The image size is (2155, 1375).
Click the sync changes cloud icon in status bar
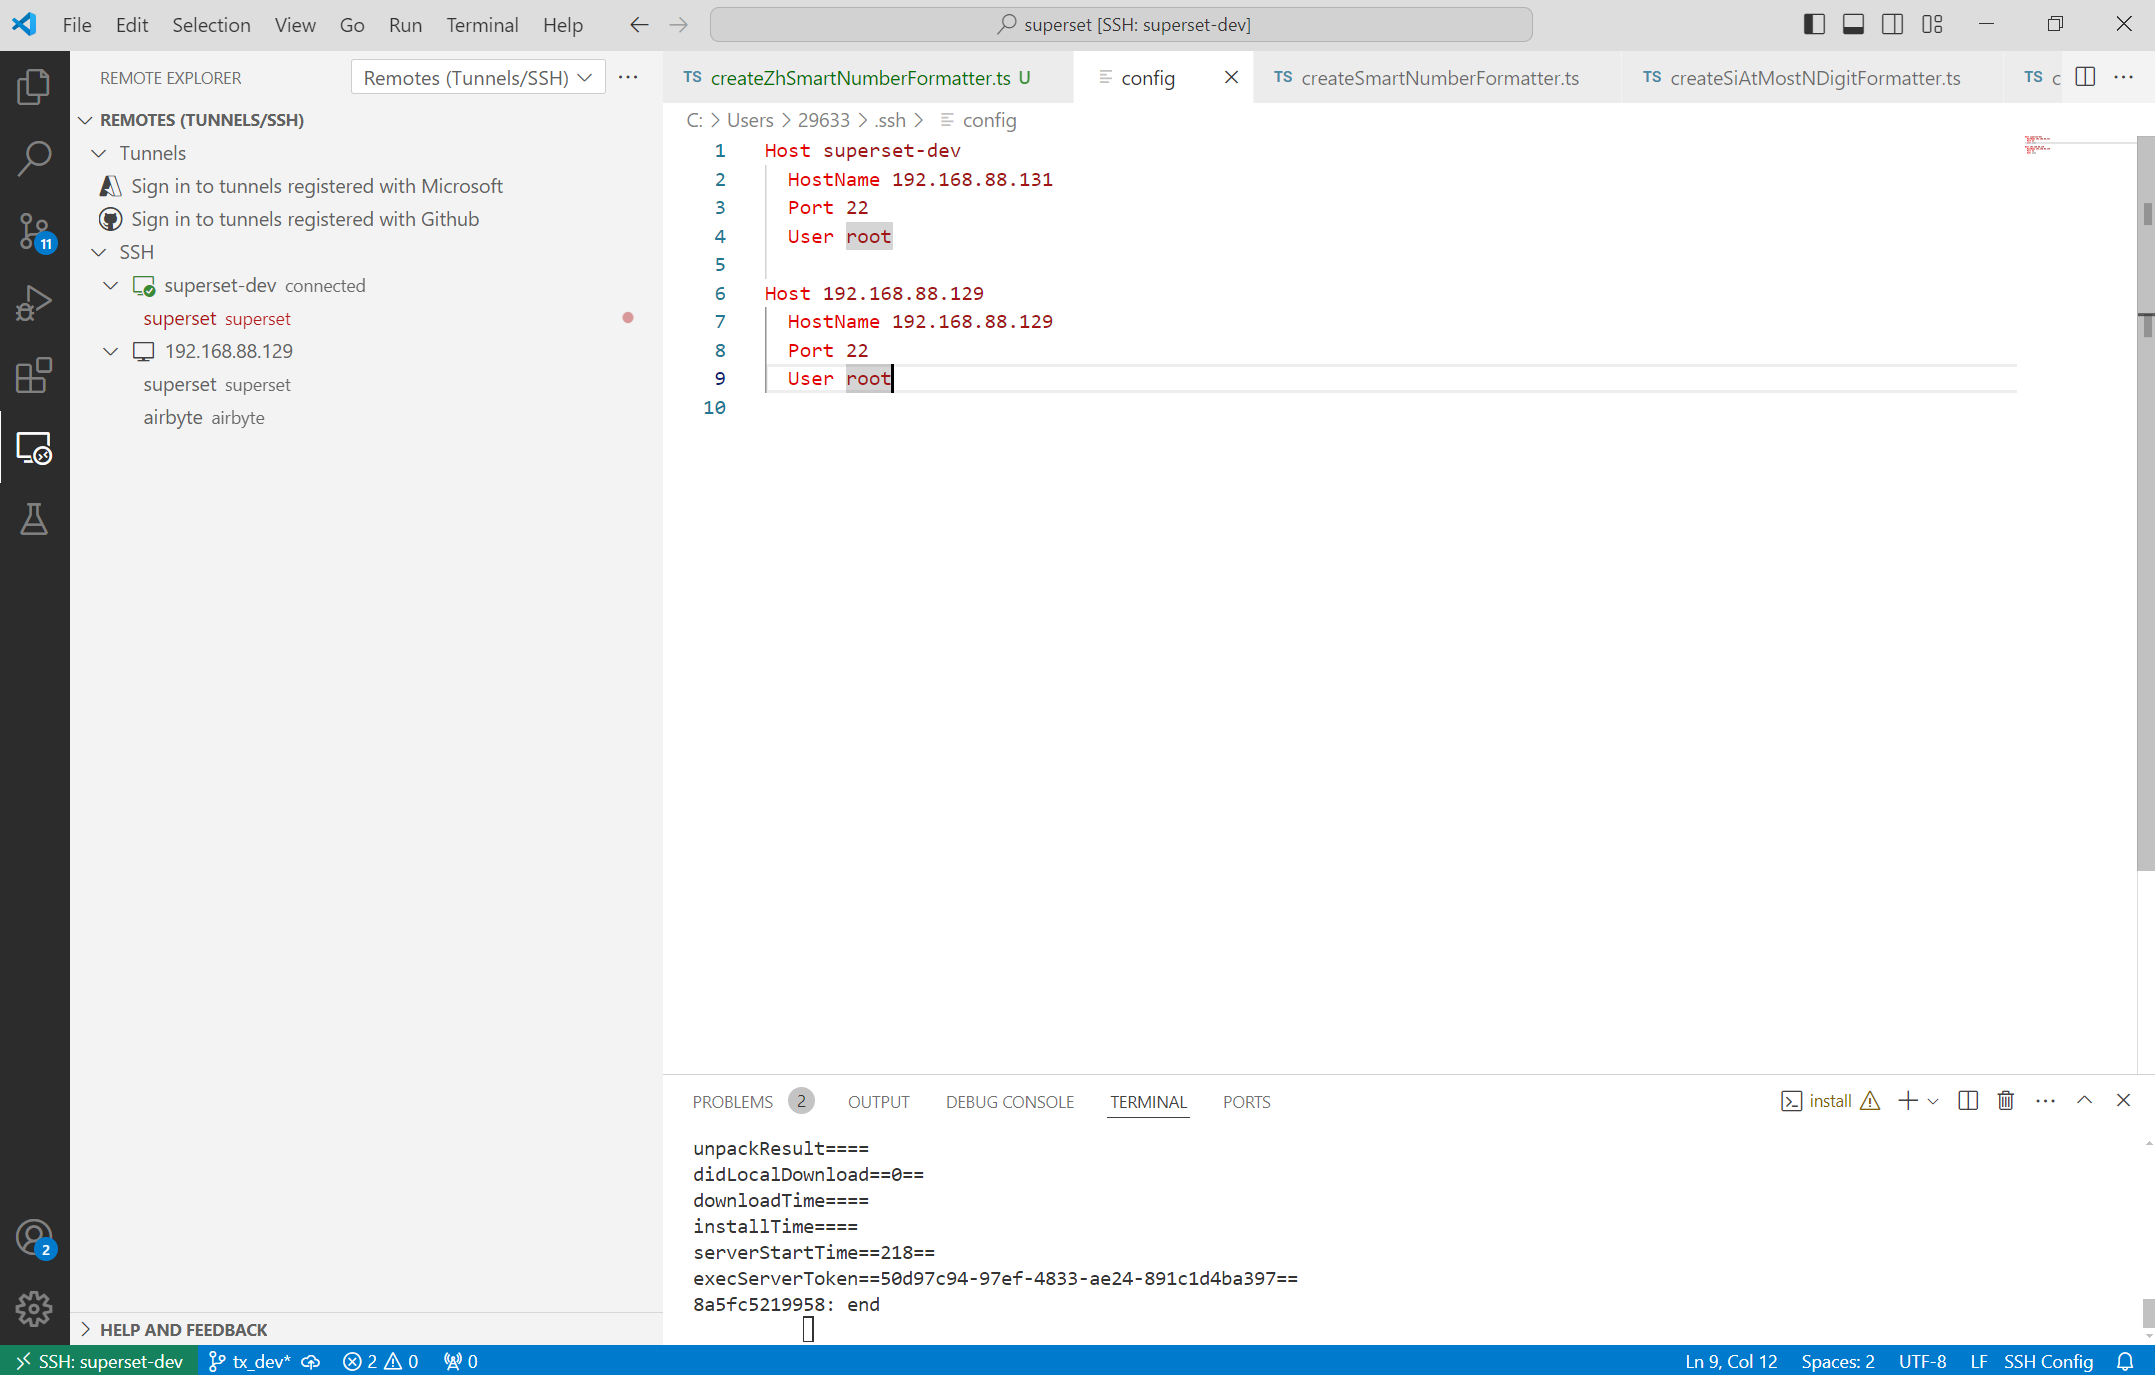point(311,1361)
